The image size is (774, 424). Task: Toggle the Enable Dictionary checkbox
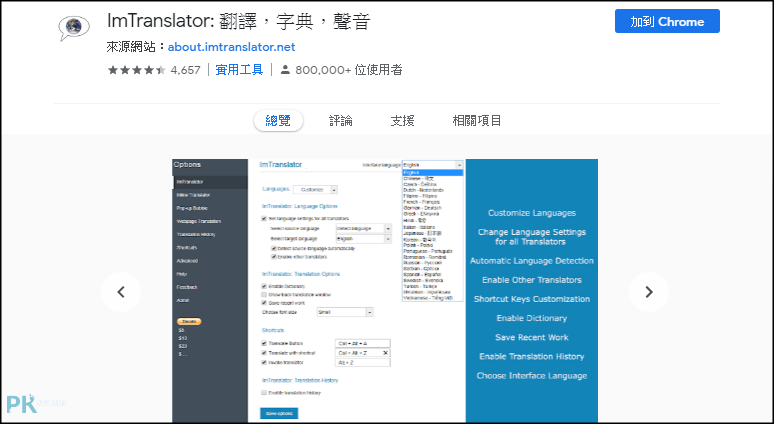264,286
